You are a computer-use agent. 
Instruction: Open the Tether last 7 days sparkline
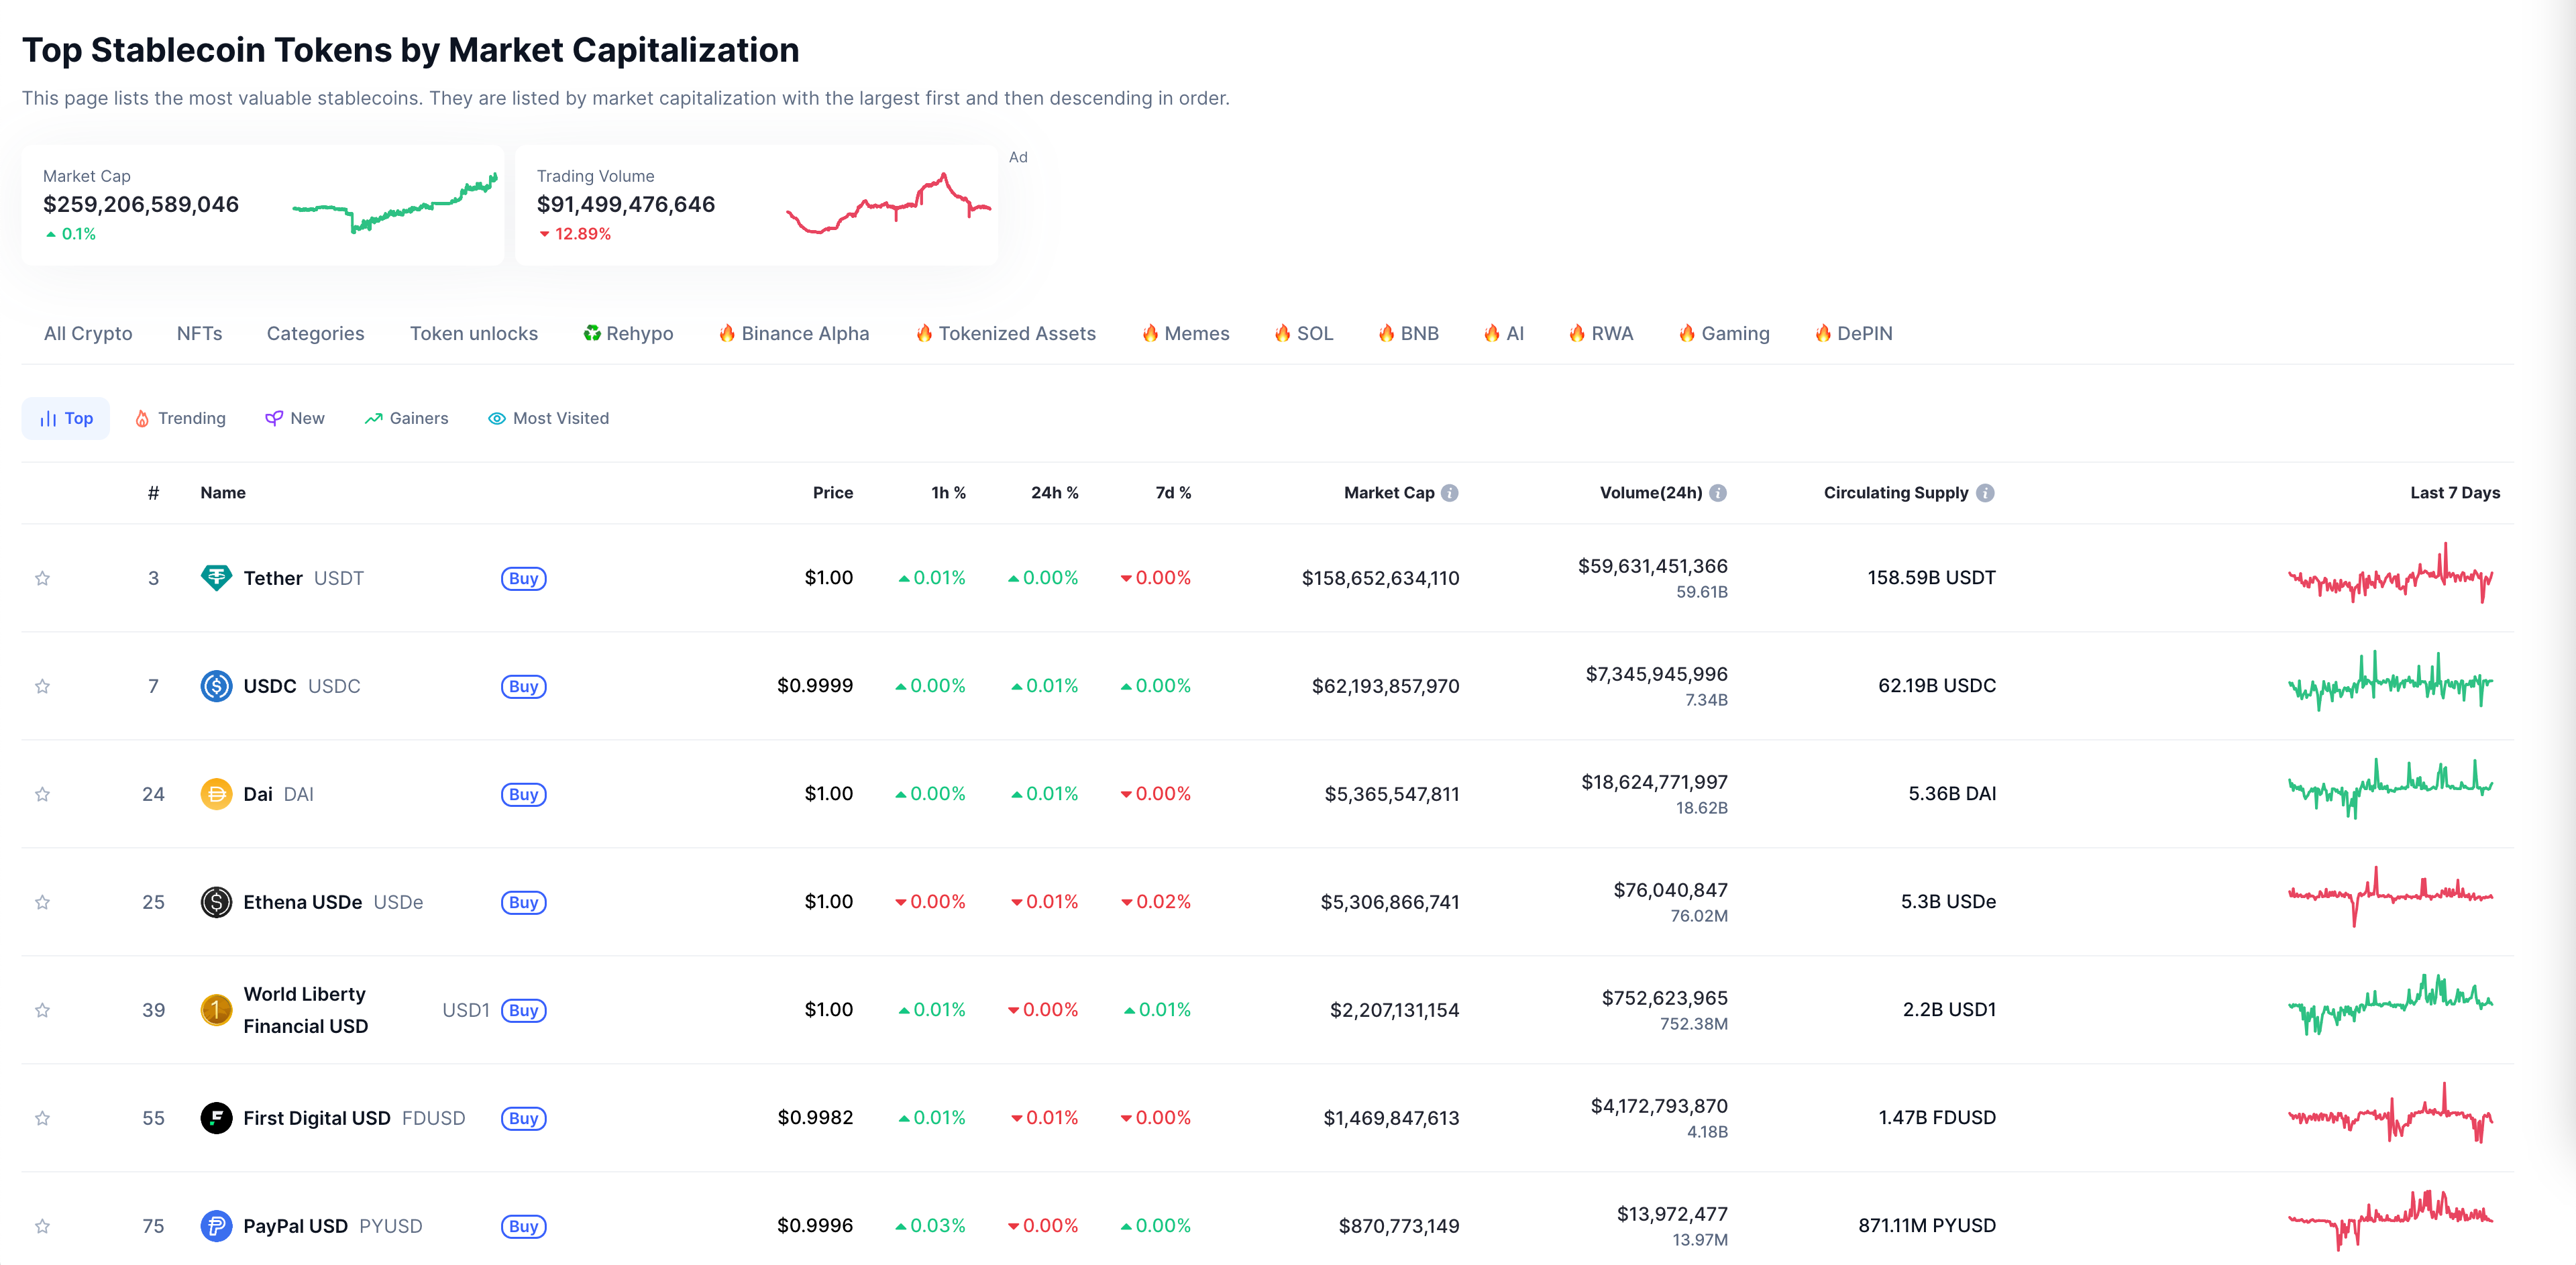point(2390,577)
